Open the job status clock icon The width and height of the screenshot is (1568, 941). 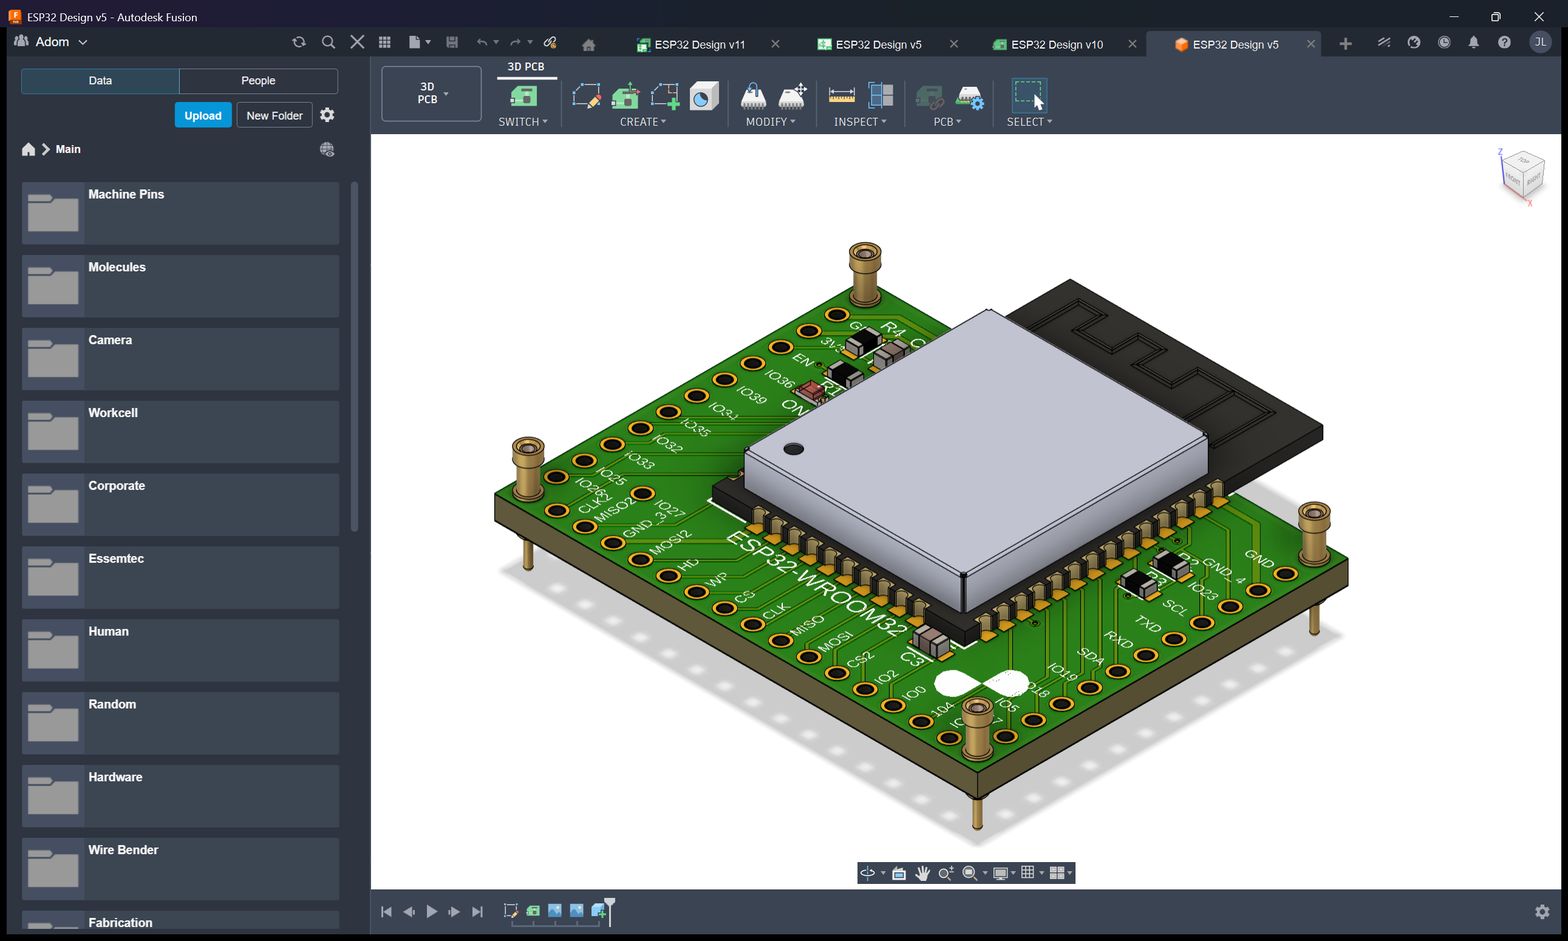1444,42
